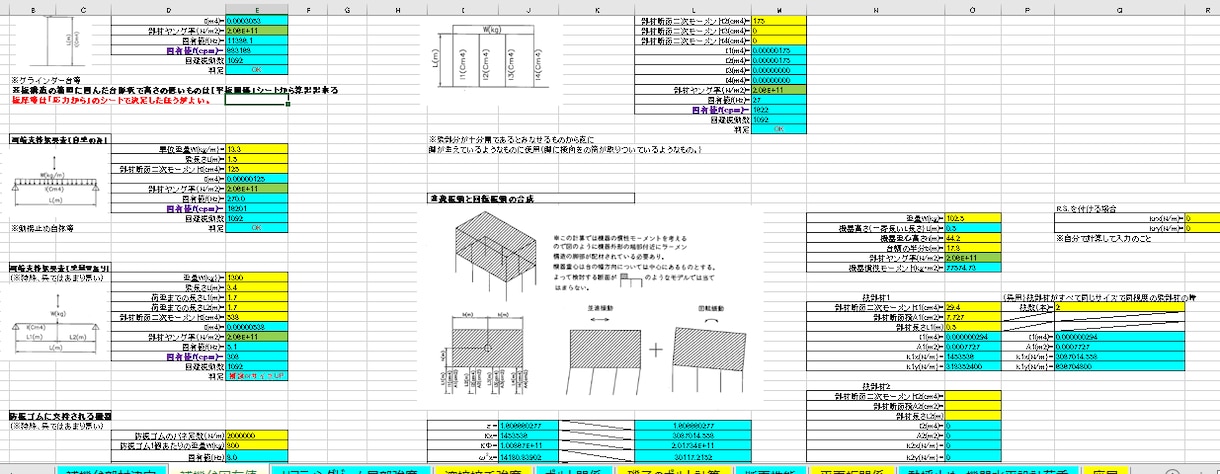Select column L header
1220x474 pixels.
[x=692, y=9]
